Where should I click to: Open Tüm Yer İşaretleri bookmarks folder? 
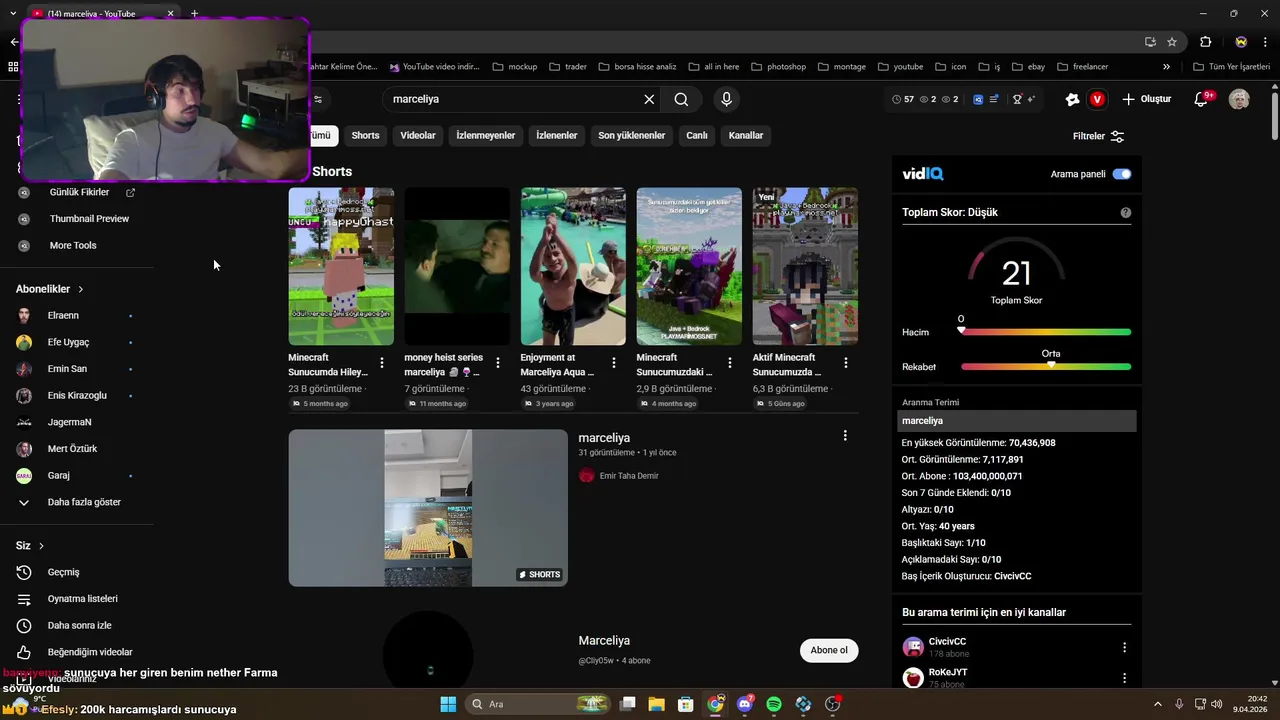tap(1232, 67)
